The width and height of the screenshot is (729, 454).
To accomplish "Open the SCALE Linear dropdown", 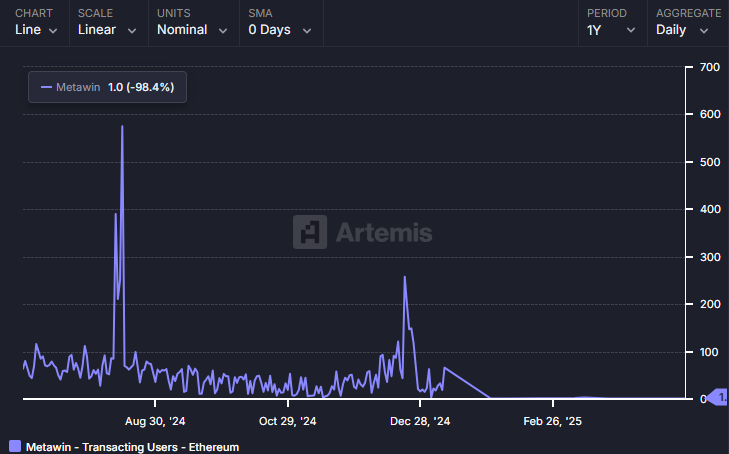I will click(x=107, y=30).
